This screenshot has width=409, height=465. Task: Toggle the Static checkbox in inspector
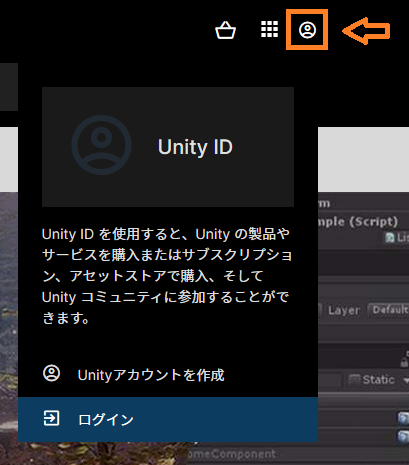coord(354,379)
